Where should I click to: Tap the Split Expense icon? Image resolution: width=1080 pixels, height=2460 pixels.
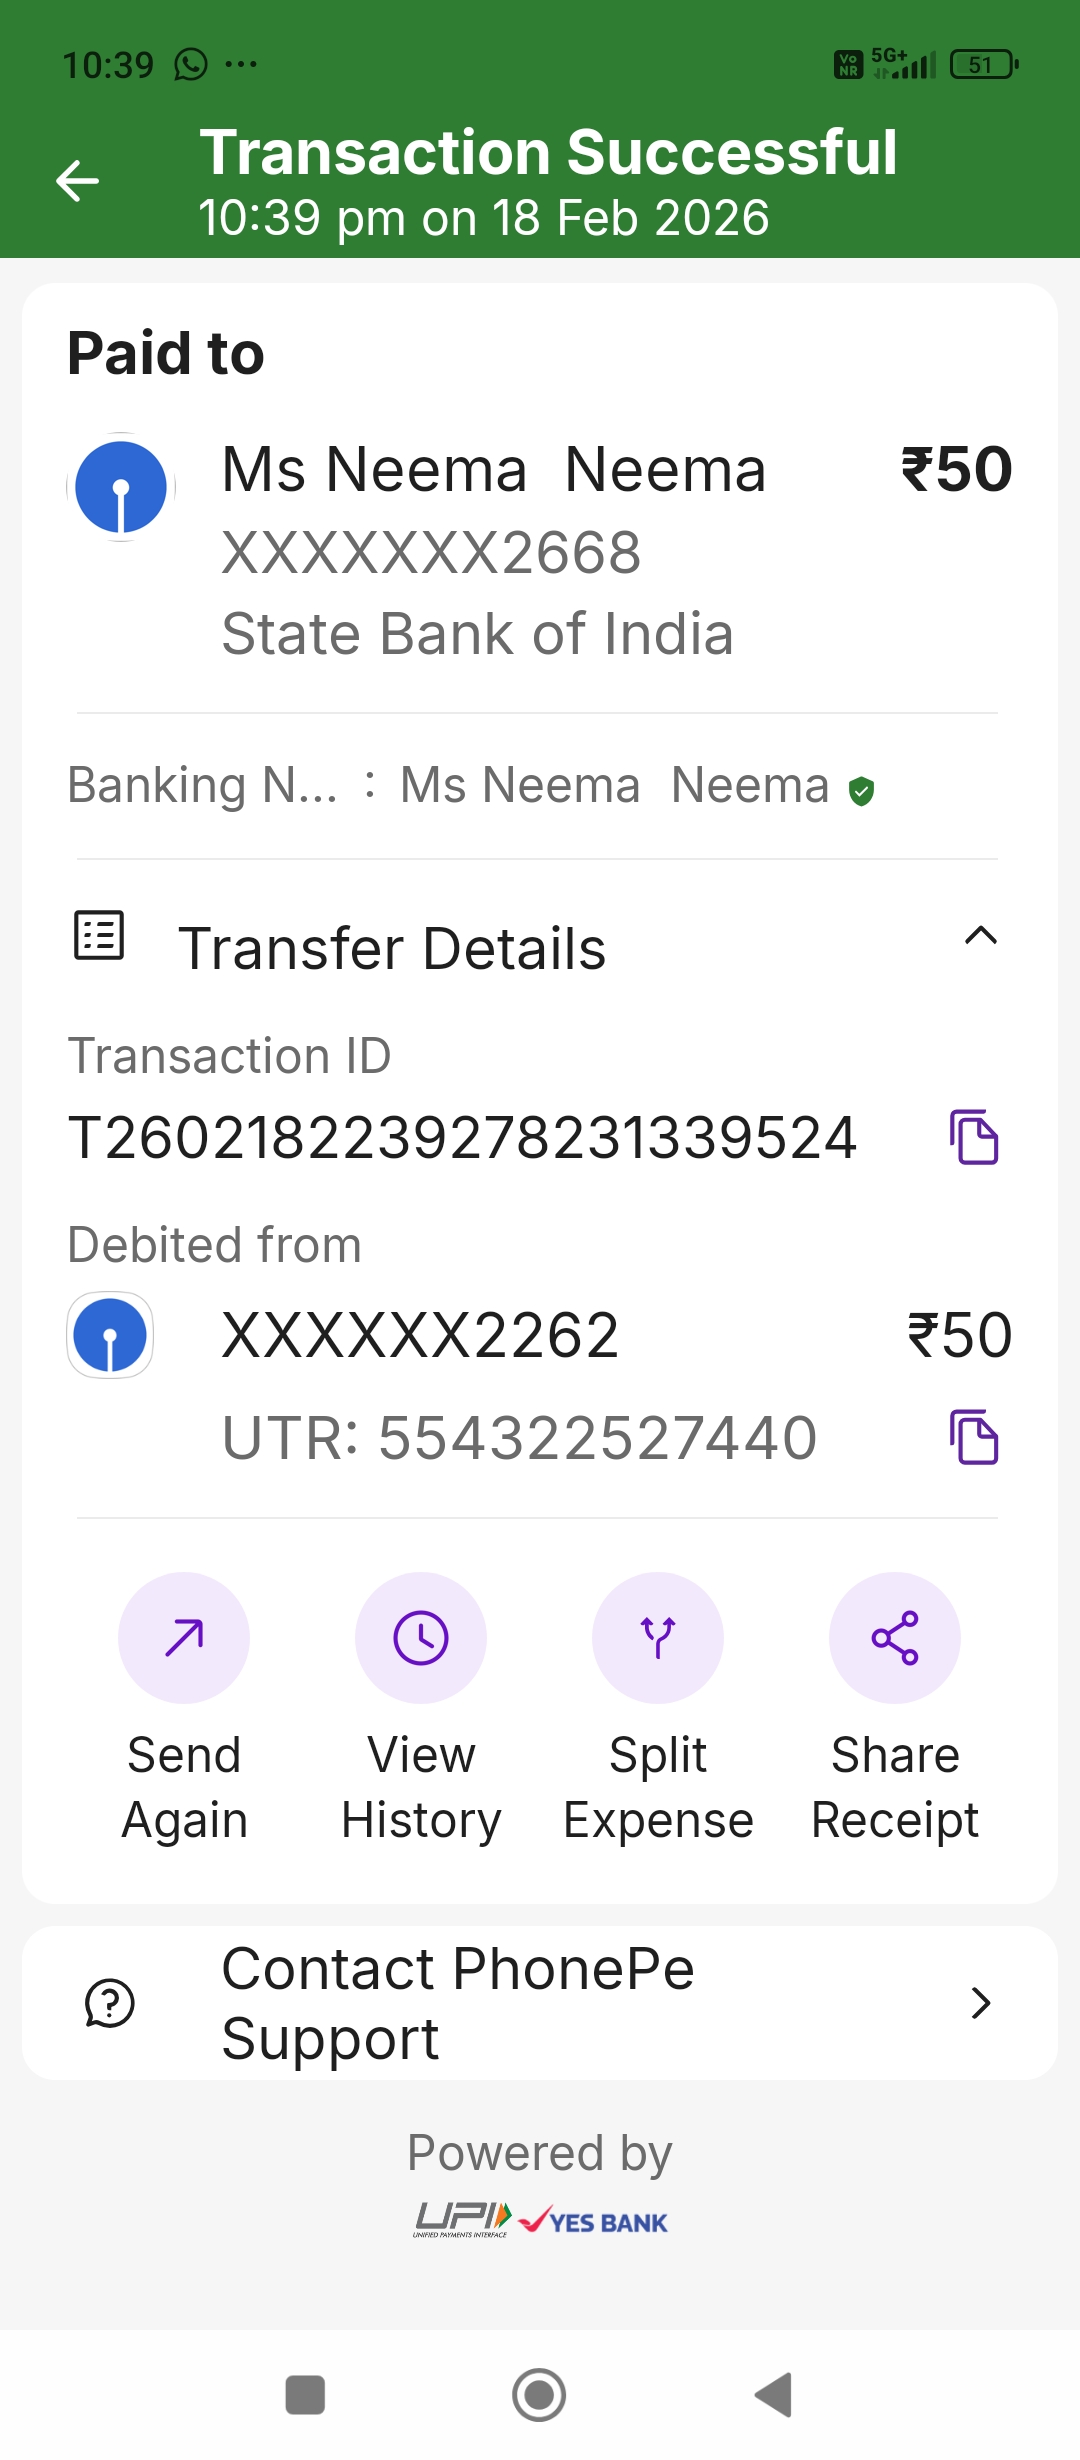pos(658,1637)
